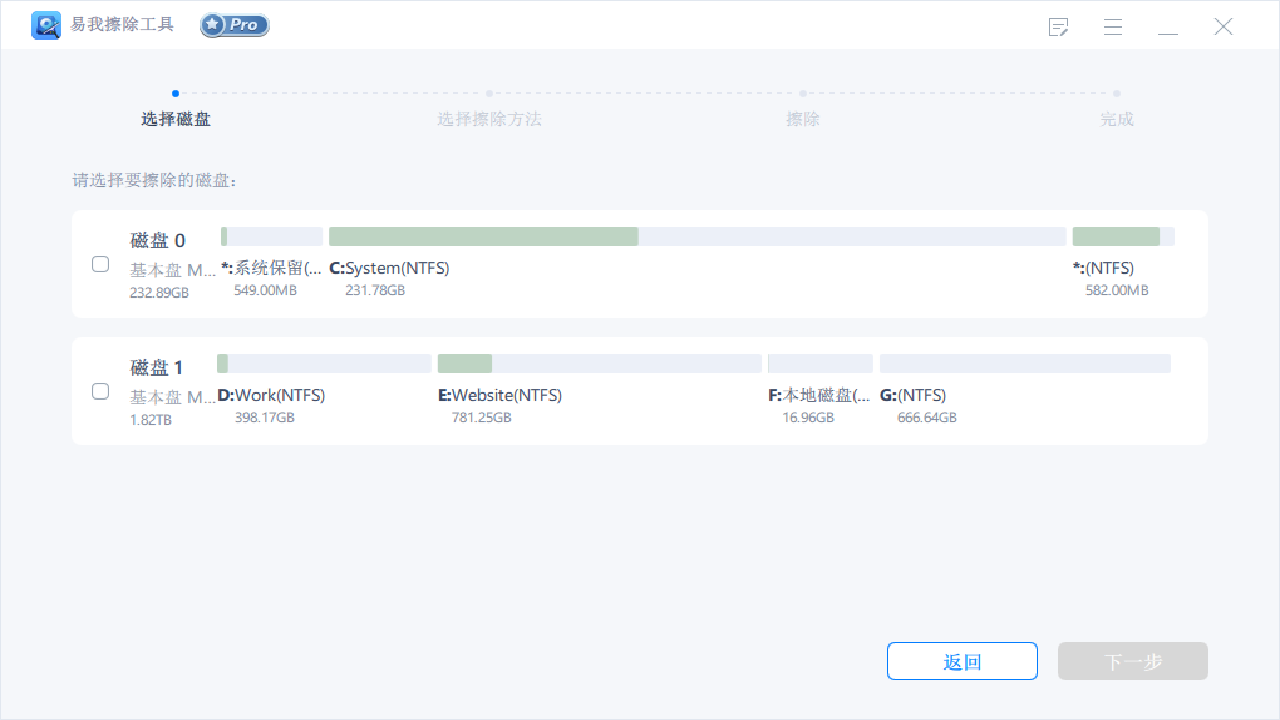Check the 磁盘 0 selection checkbox
Viewport: 1280px width, 720px height.
[100, 264]
